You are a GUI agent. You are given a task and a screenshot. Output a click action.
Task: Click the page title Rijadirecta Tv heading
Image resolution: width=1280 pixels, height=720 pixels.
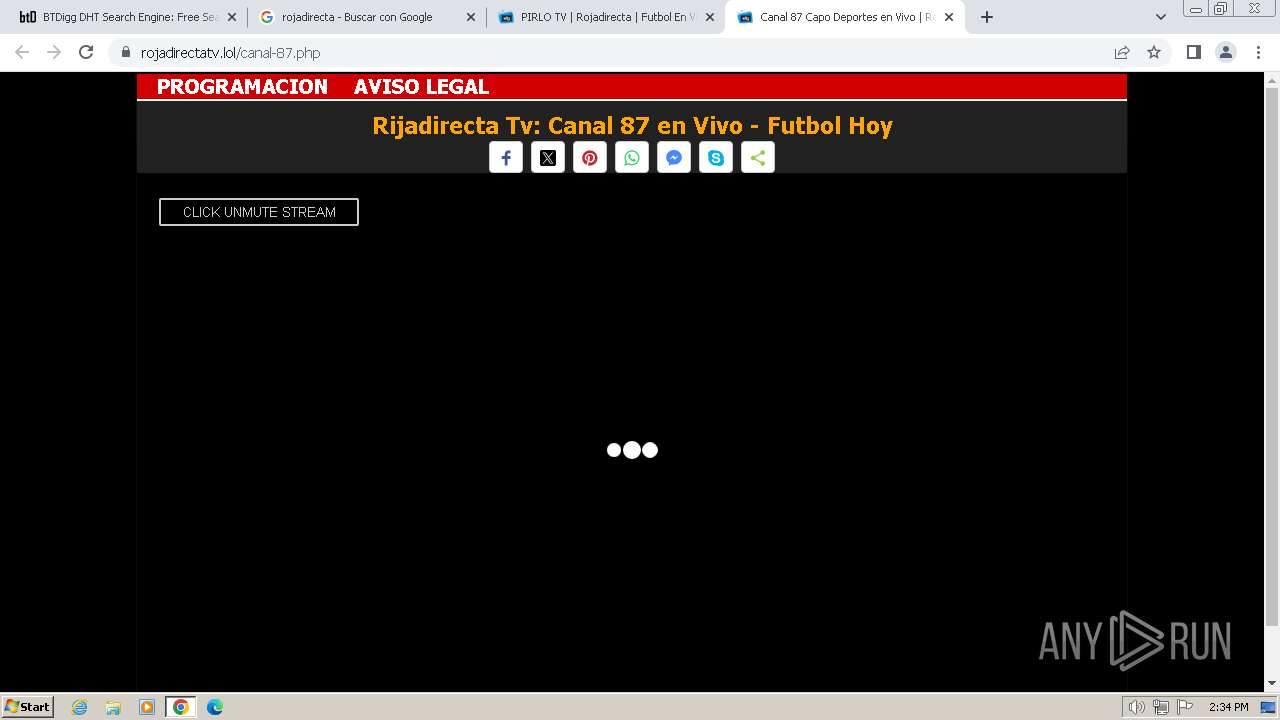click(x=632, y=125)
